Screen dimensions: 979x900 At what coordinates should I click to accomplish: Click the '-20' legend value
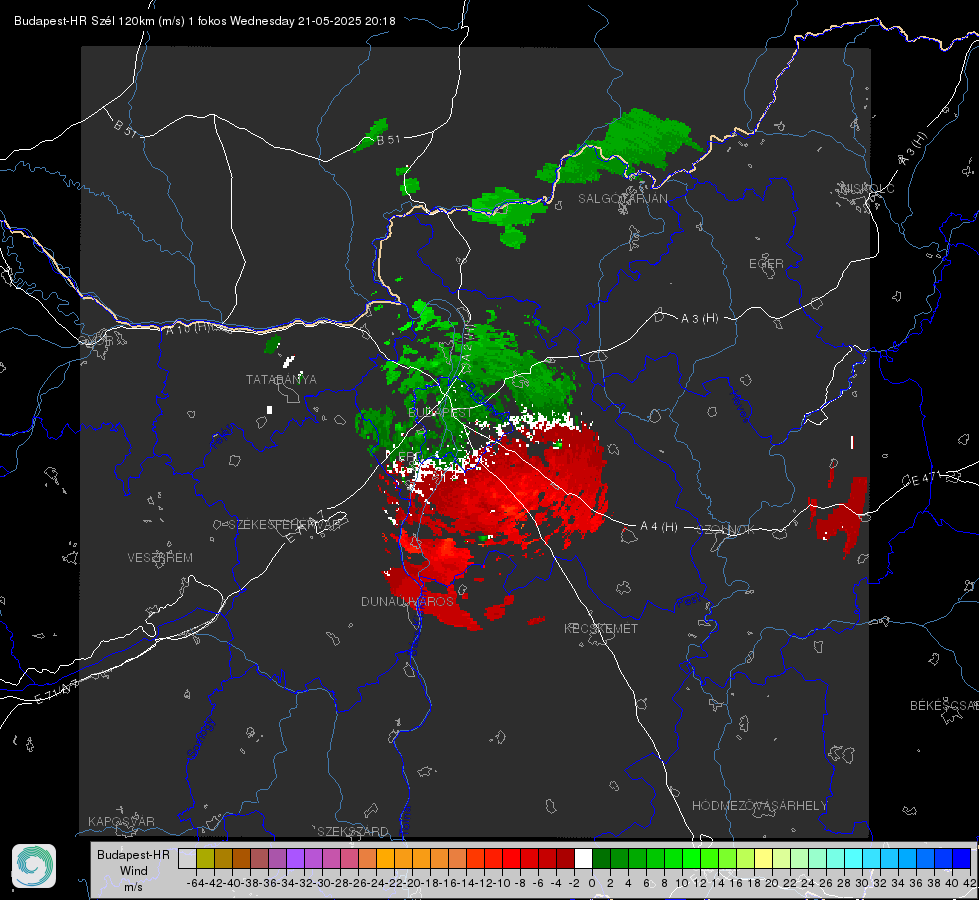click(412, 883)
